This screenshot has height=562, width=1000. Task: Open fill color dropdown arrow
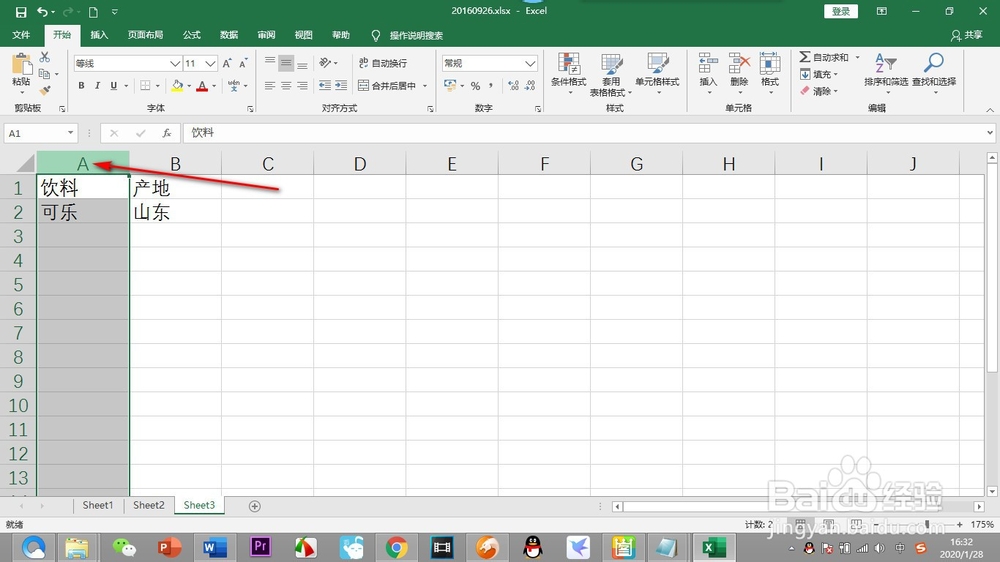[189, 85]
